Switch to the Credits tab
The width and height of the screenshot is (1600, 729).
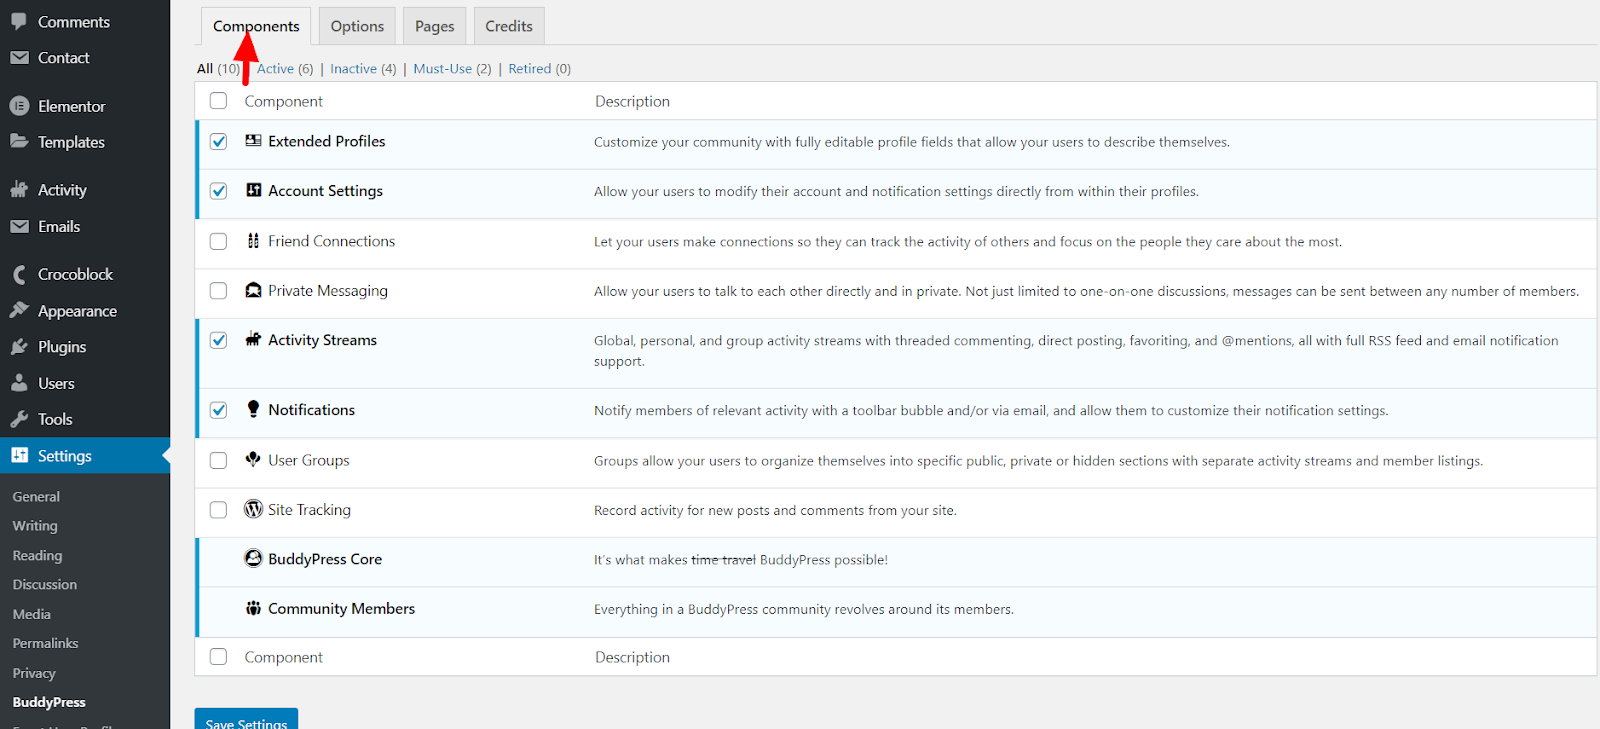509,26
